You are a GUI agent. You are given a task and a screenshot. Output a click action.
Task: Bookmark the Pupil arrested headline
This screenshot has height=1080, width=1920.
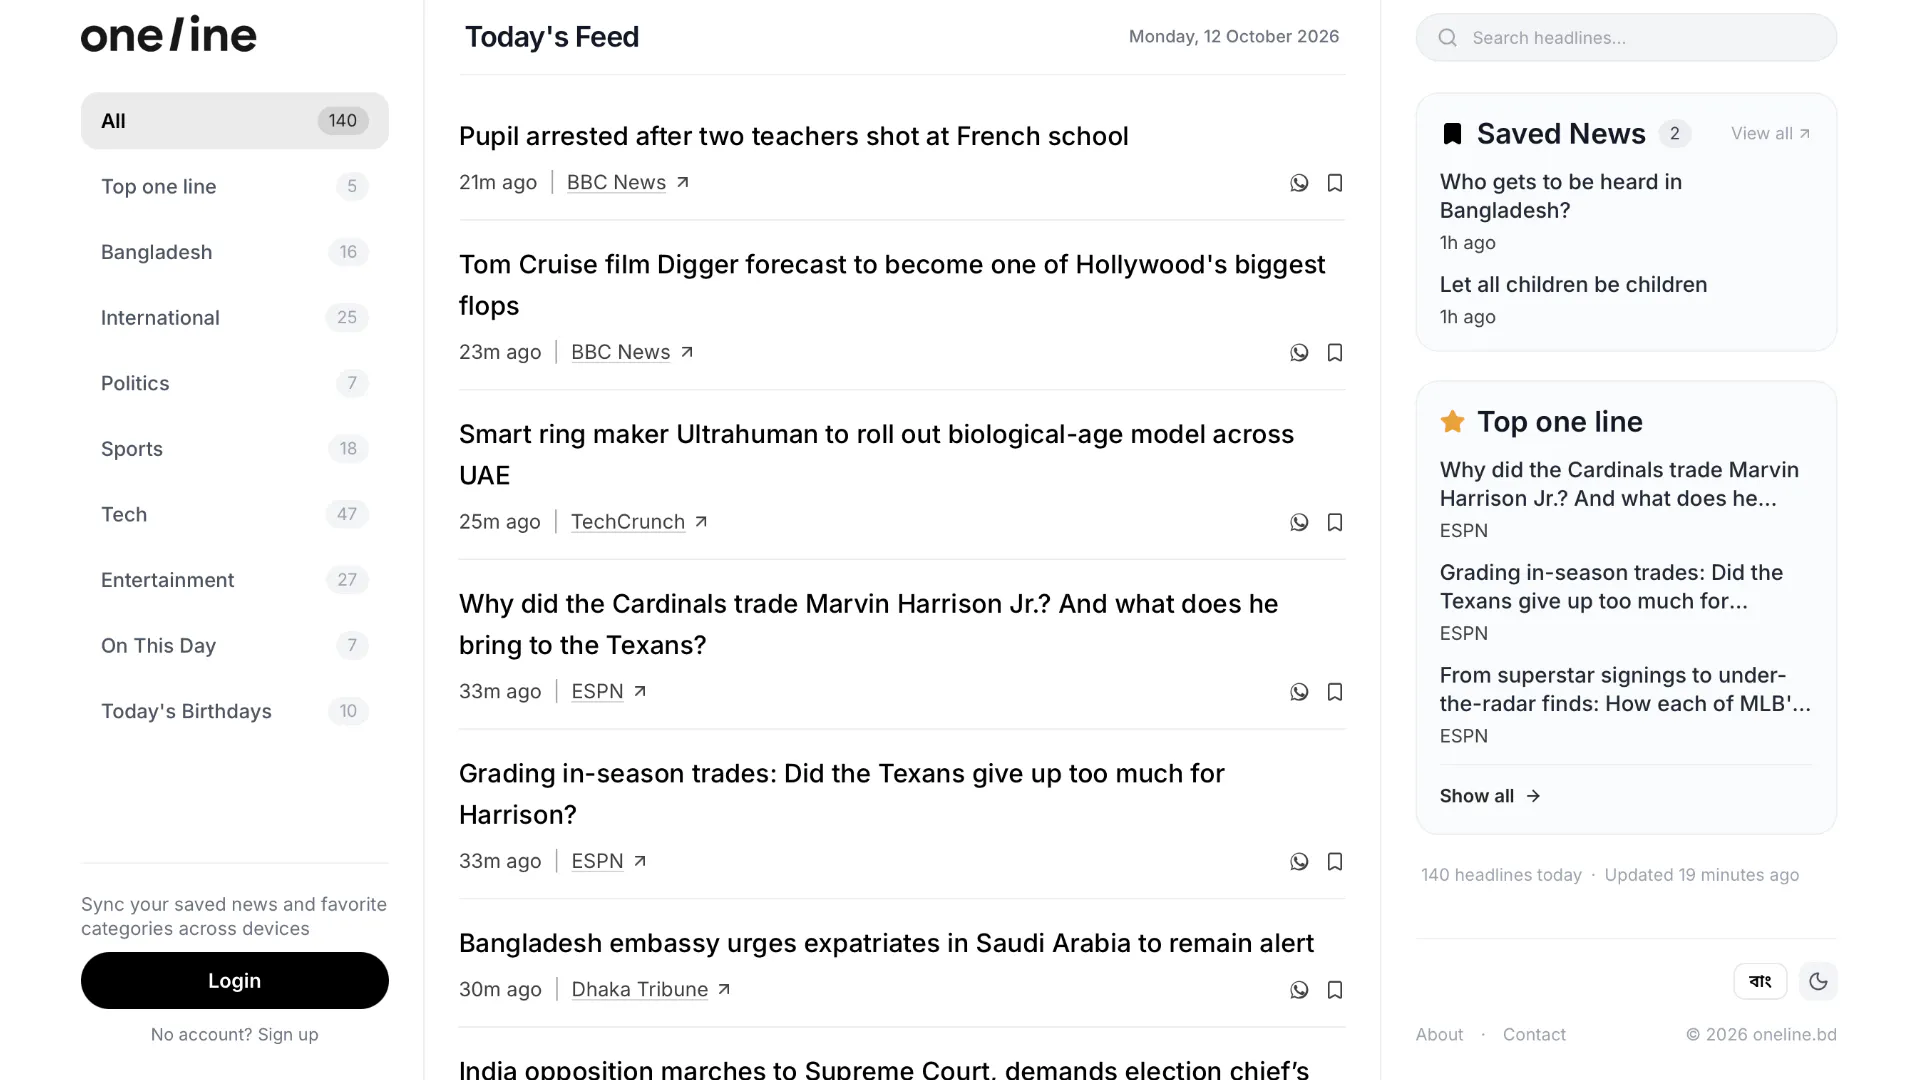(x=1335, y=183)
